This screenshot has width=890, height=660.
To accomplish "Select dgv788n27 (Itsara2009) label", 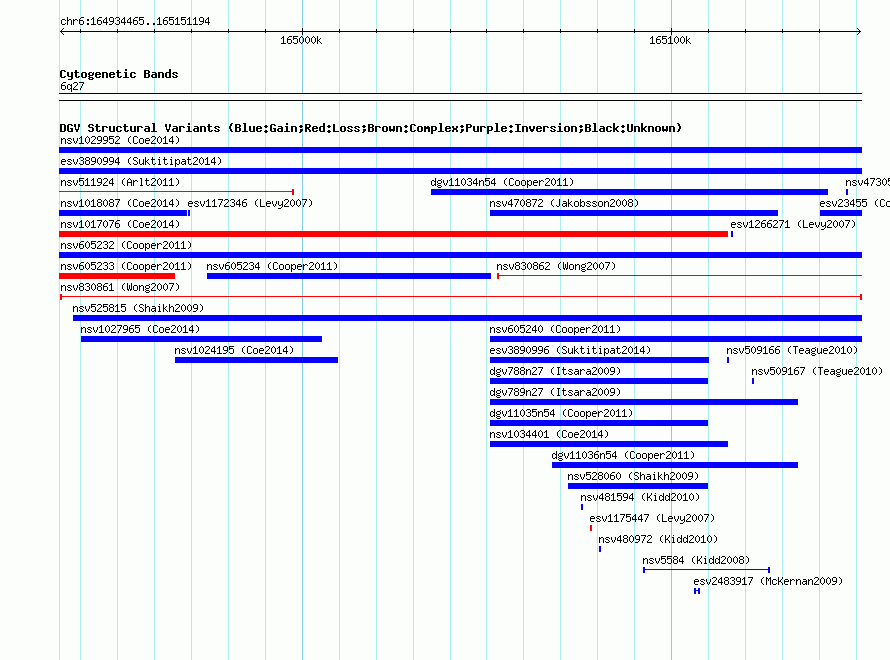I will click(x=555, y=371).
